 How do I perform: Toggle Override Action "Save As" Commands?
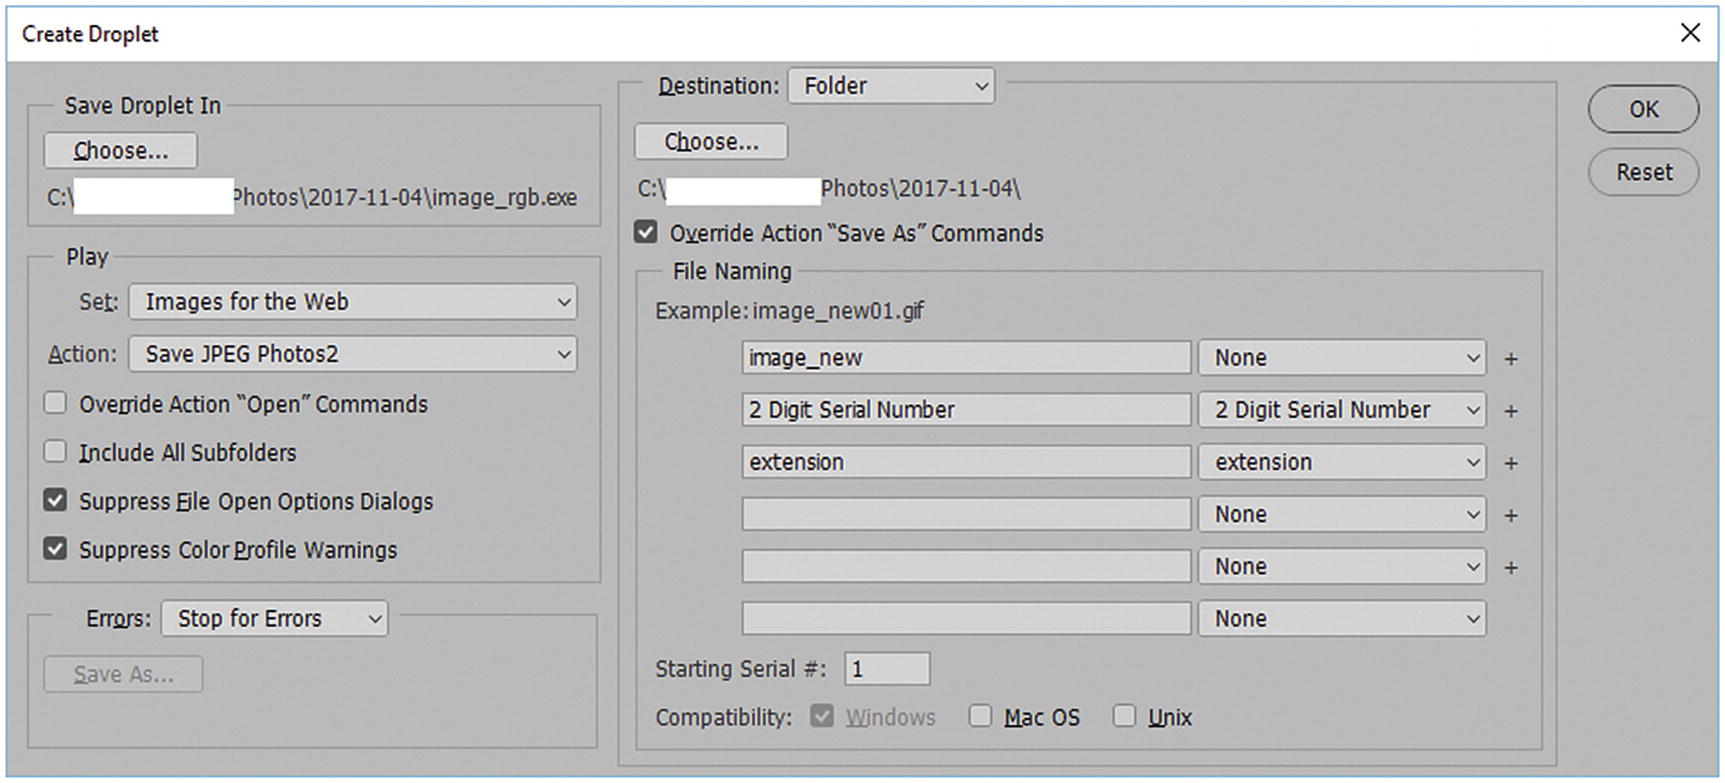(x=646, y=233)
